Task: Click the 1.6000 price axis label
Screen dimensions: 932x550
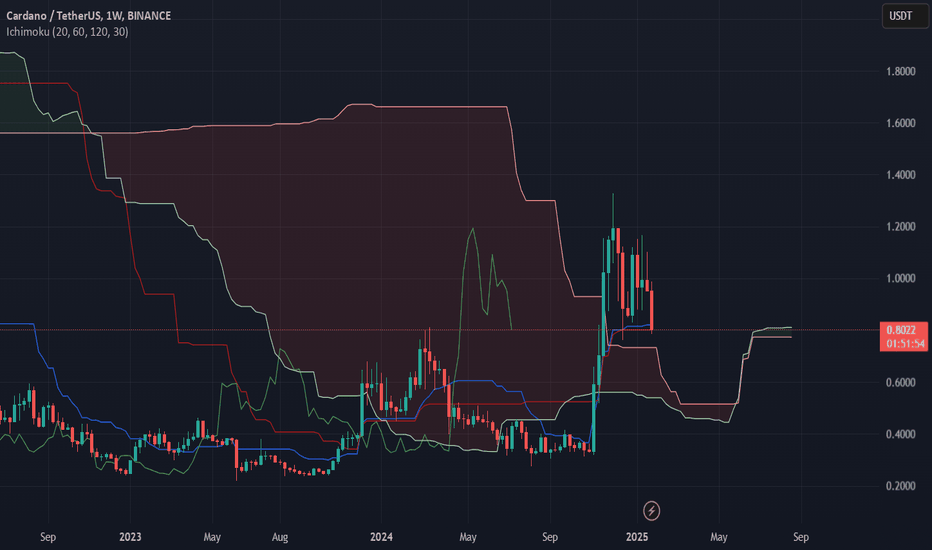Action: pyautogui.click(x=900, y=123)
